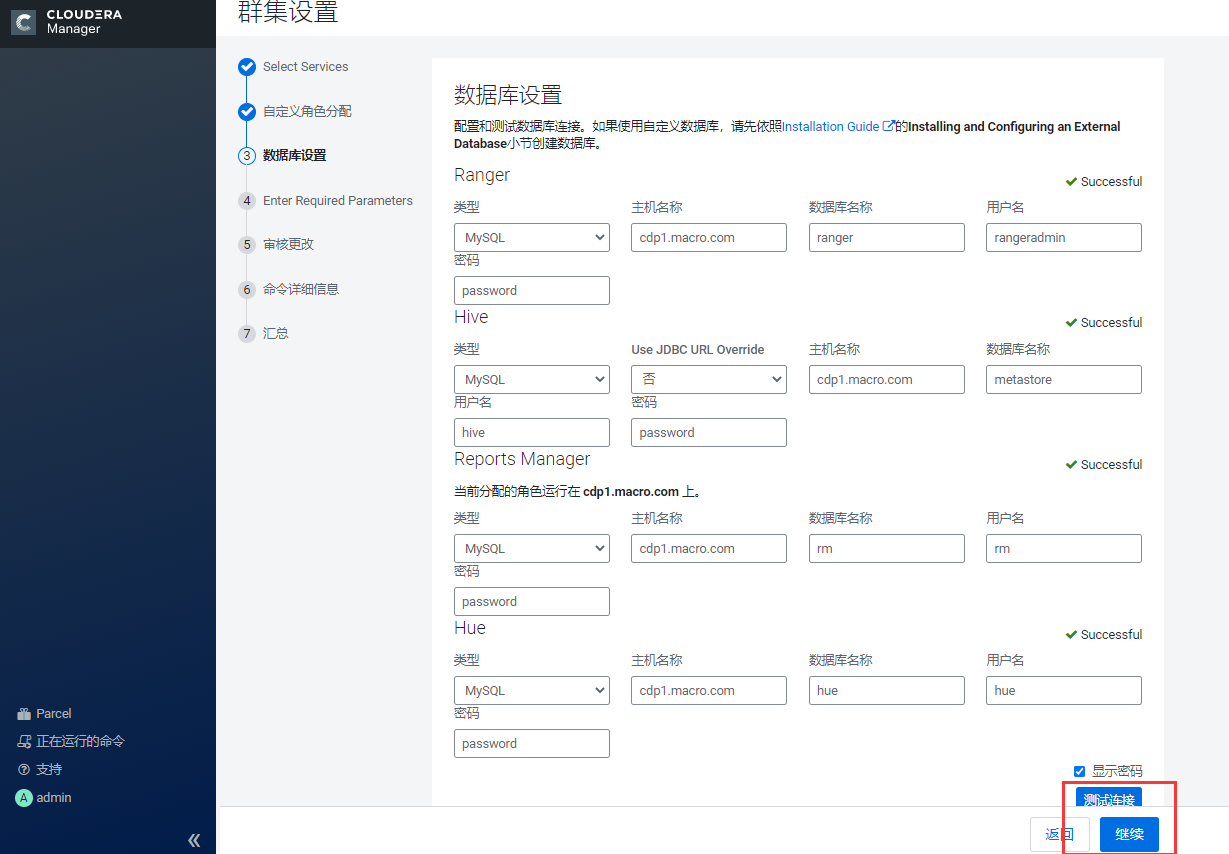Click Reports Manager password field
The width and height of the screenshot is (1229, 854).
click(532, 601)
